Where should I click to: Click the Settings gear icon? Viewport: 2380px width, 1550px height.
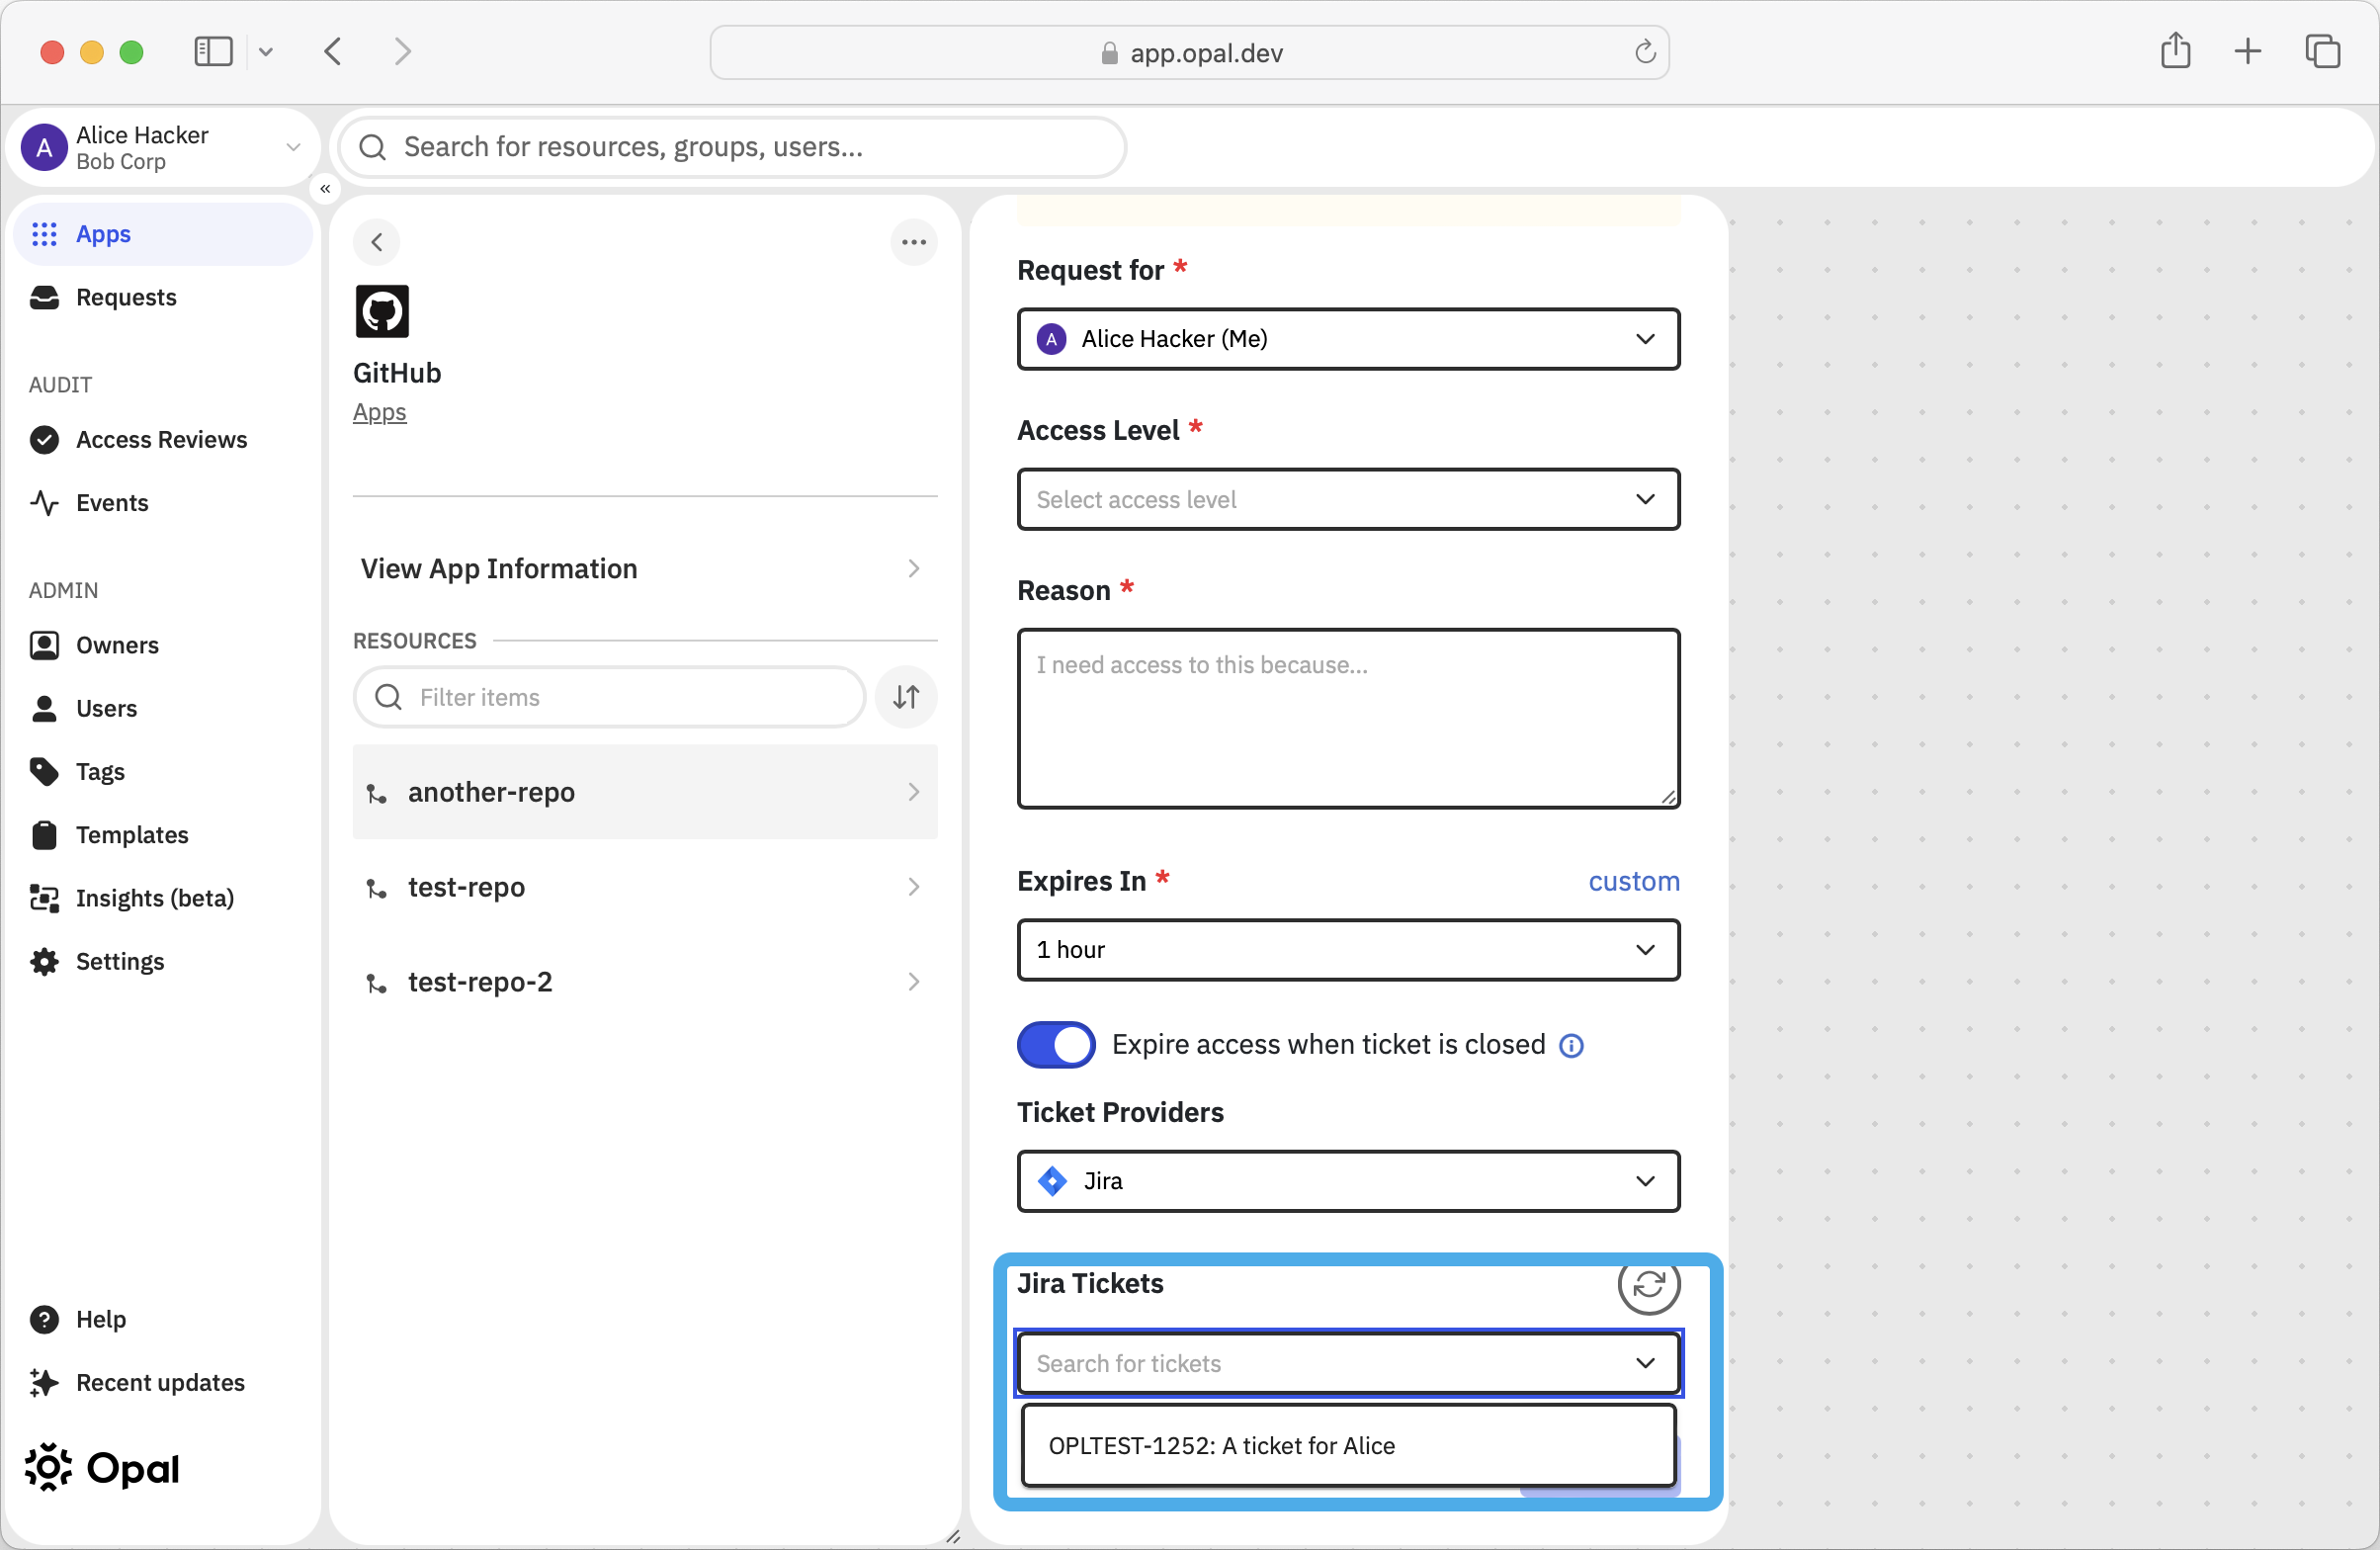pyautogui.click(x=44, y=961)
